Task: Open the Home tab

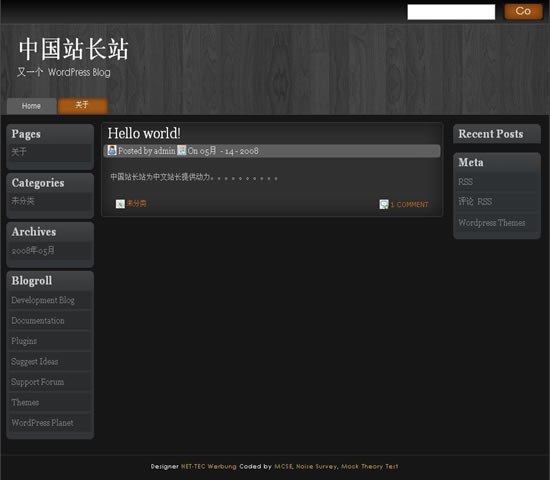Action: (31, 106)
